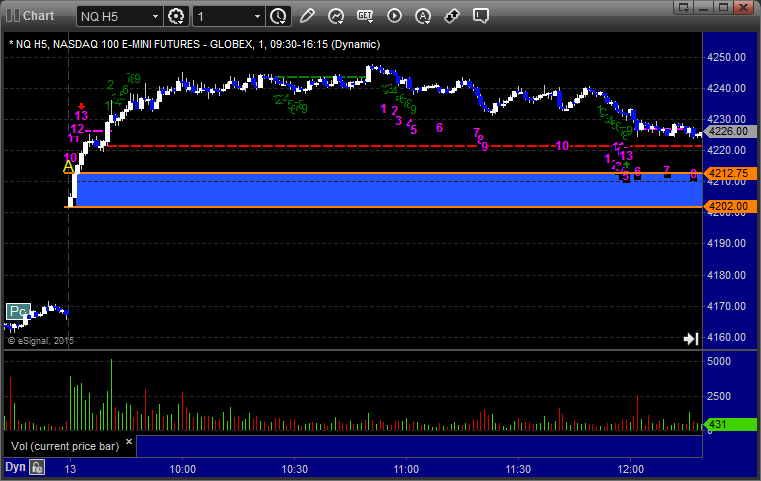This screenshot has width=761, height=481.
Task: Open the GET studies menu
Action: coord(365,16)
